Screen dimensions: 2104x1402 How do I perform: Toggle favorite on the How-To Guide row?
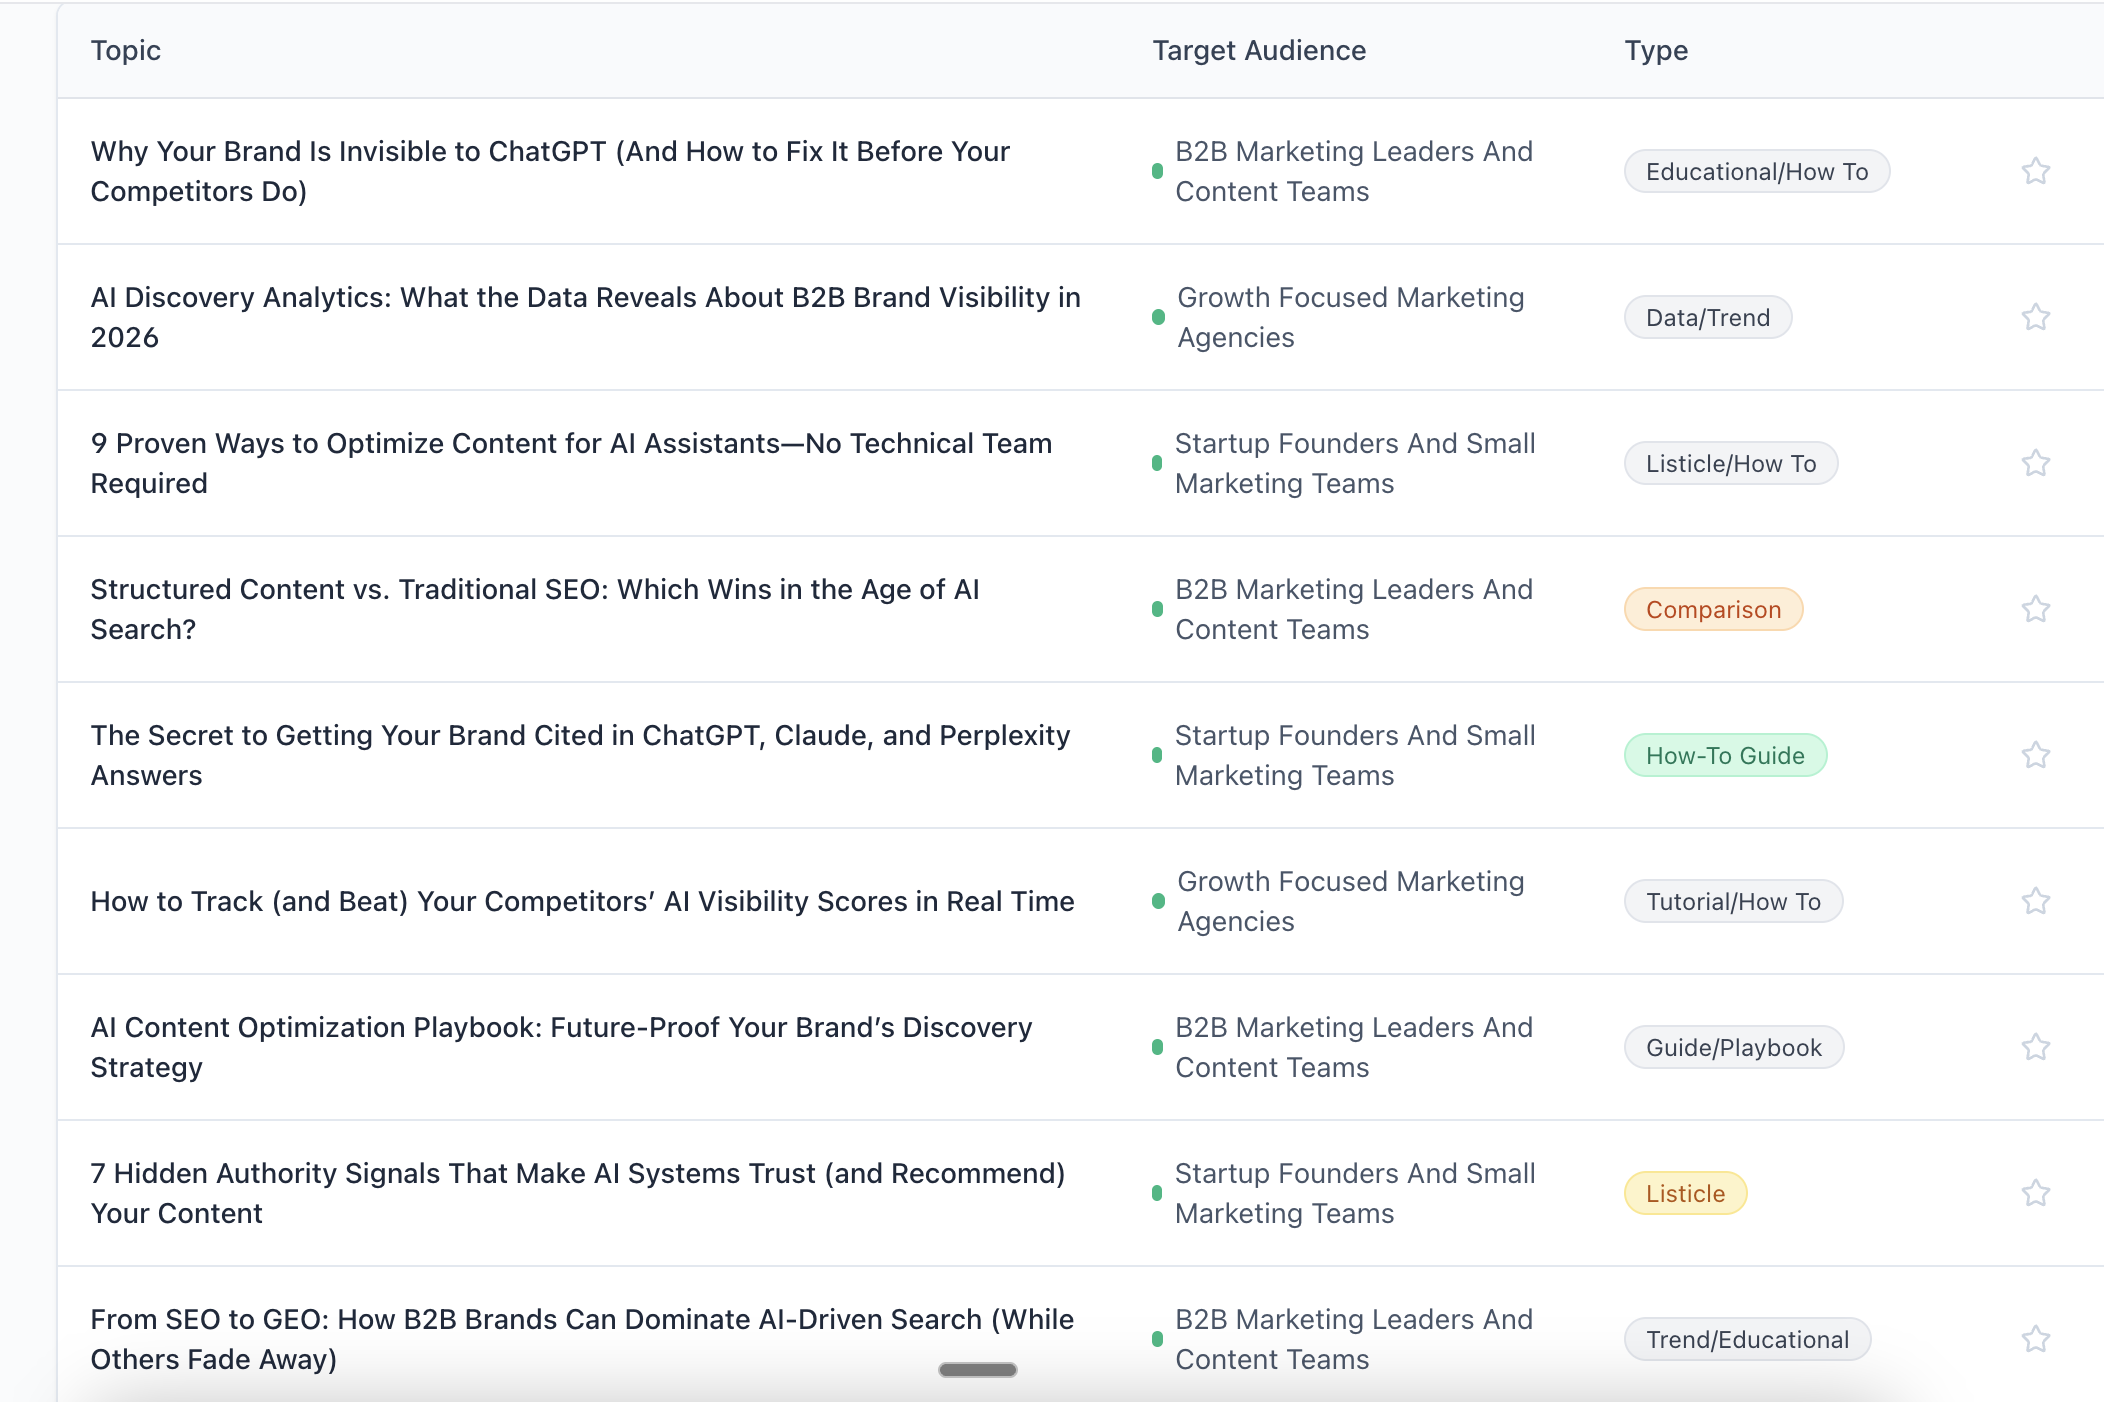(x=2035, y=755)
